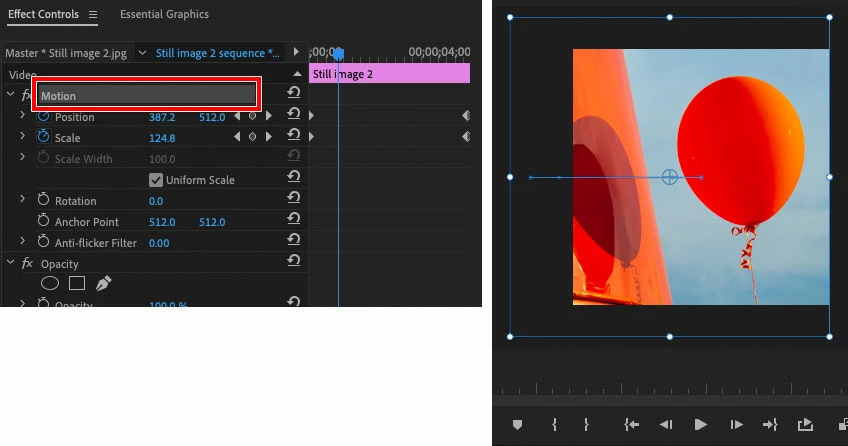Add or remove a Position keyframe
Viewport: 848px width, 446px height.
(x=252, y=116)
